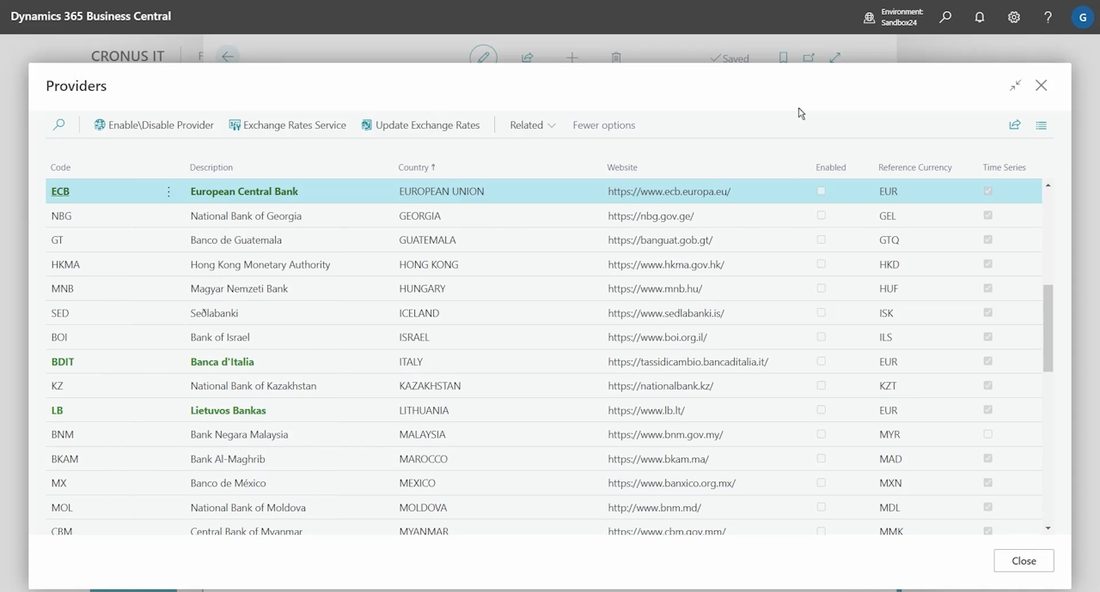Screen dimensions: 1100x592
Task: Click scrollbar up arrow in list
Action: pos(1048,185)
